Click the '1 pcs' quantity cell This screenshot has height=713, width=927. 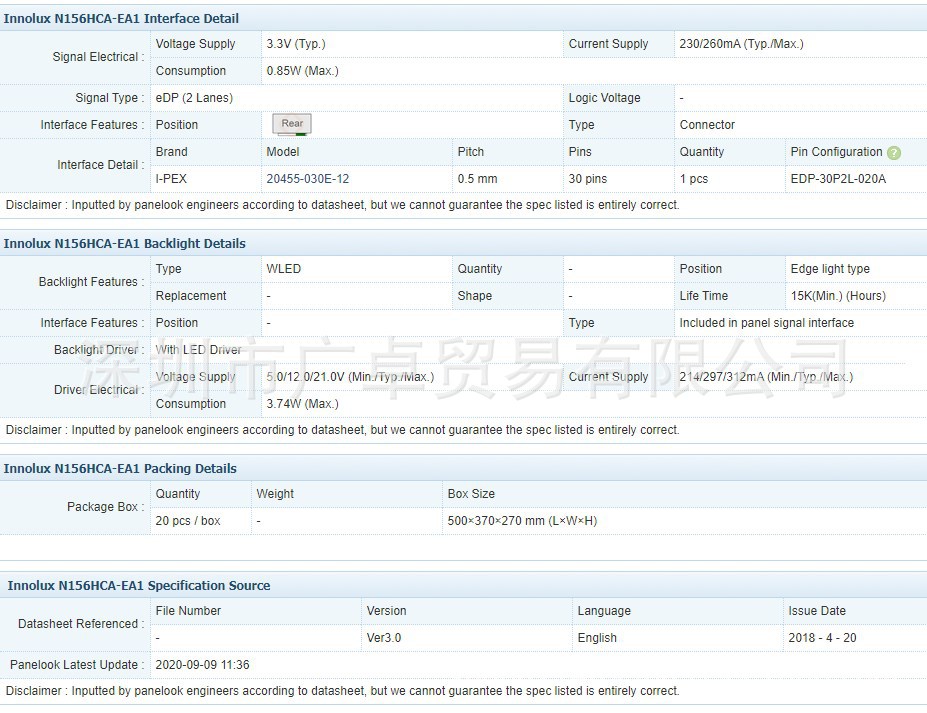[693, 179]
